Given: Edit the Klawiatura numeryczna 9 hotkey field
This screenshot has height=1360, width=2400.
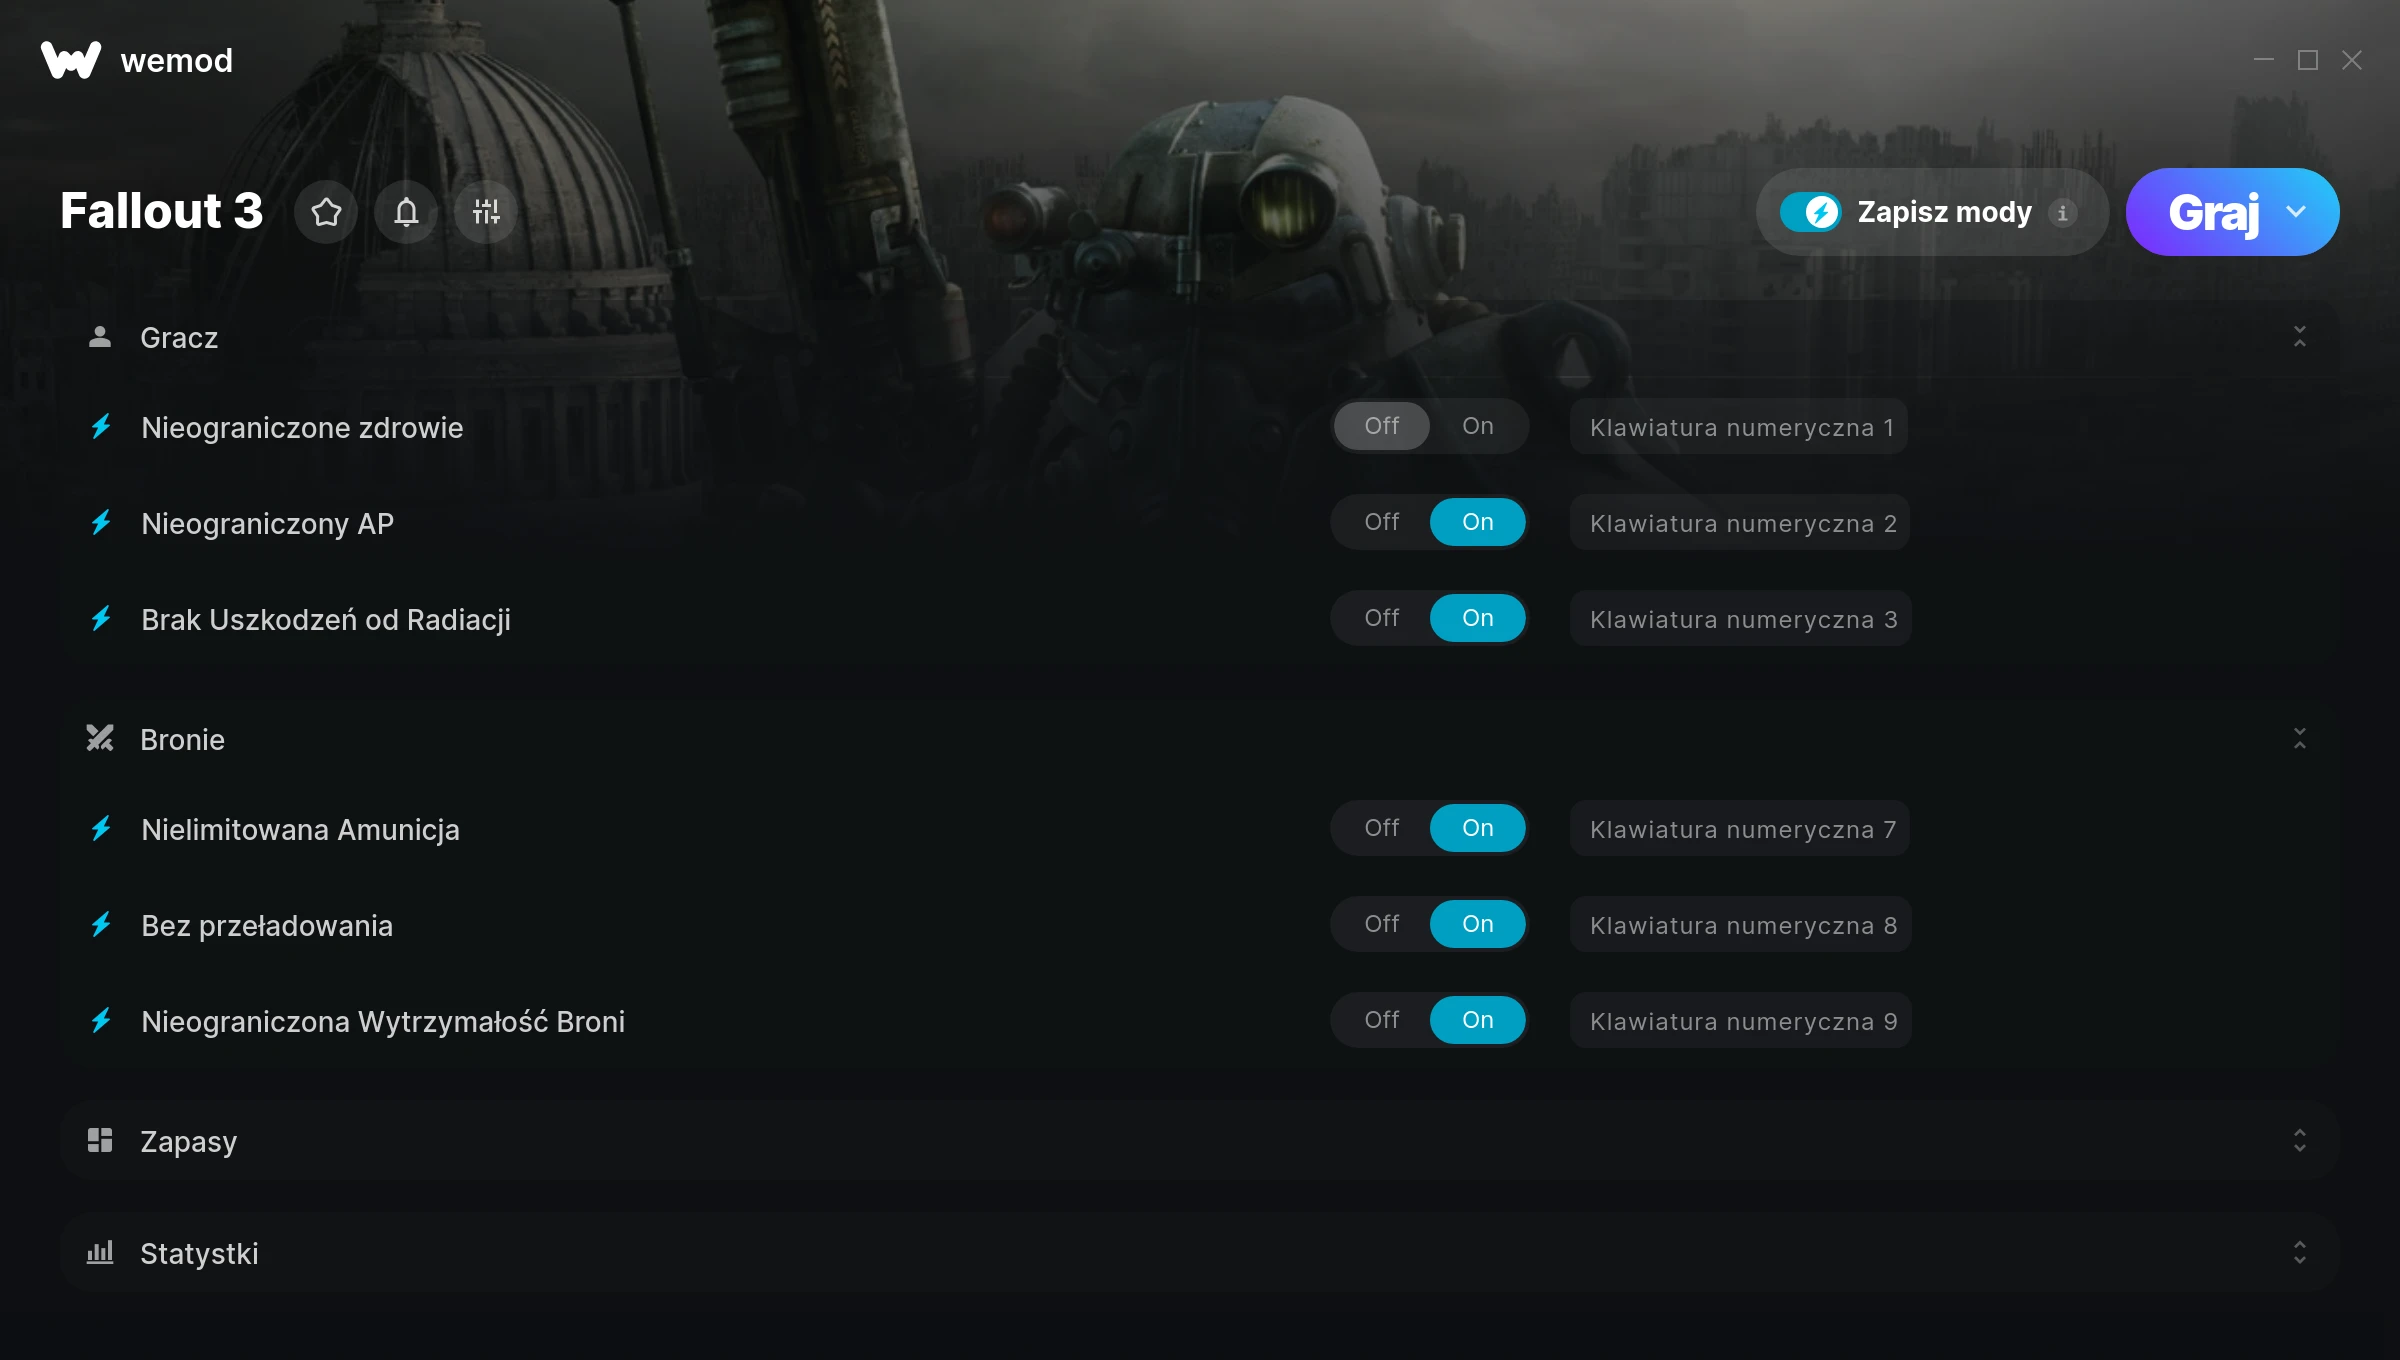Looking at the screenshot, I should (1741, 1021).
